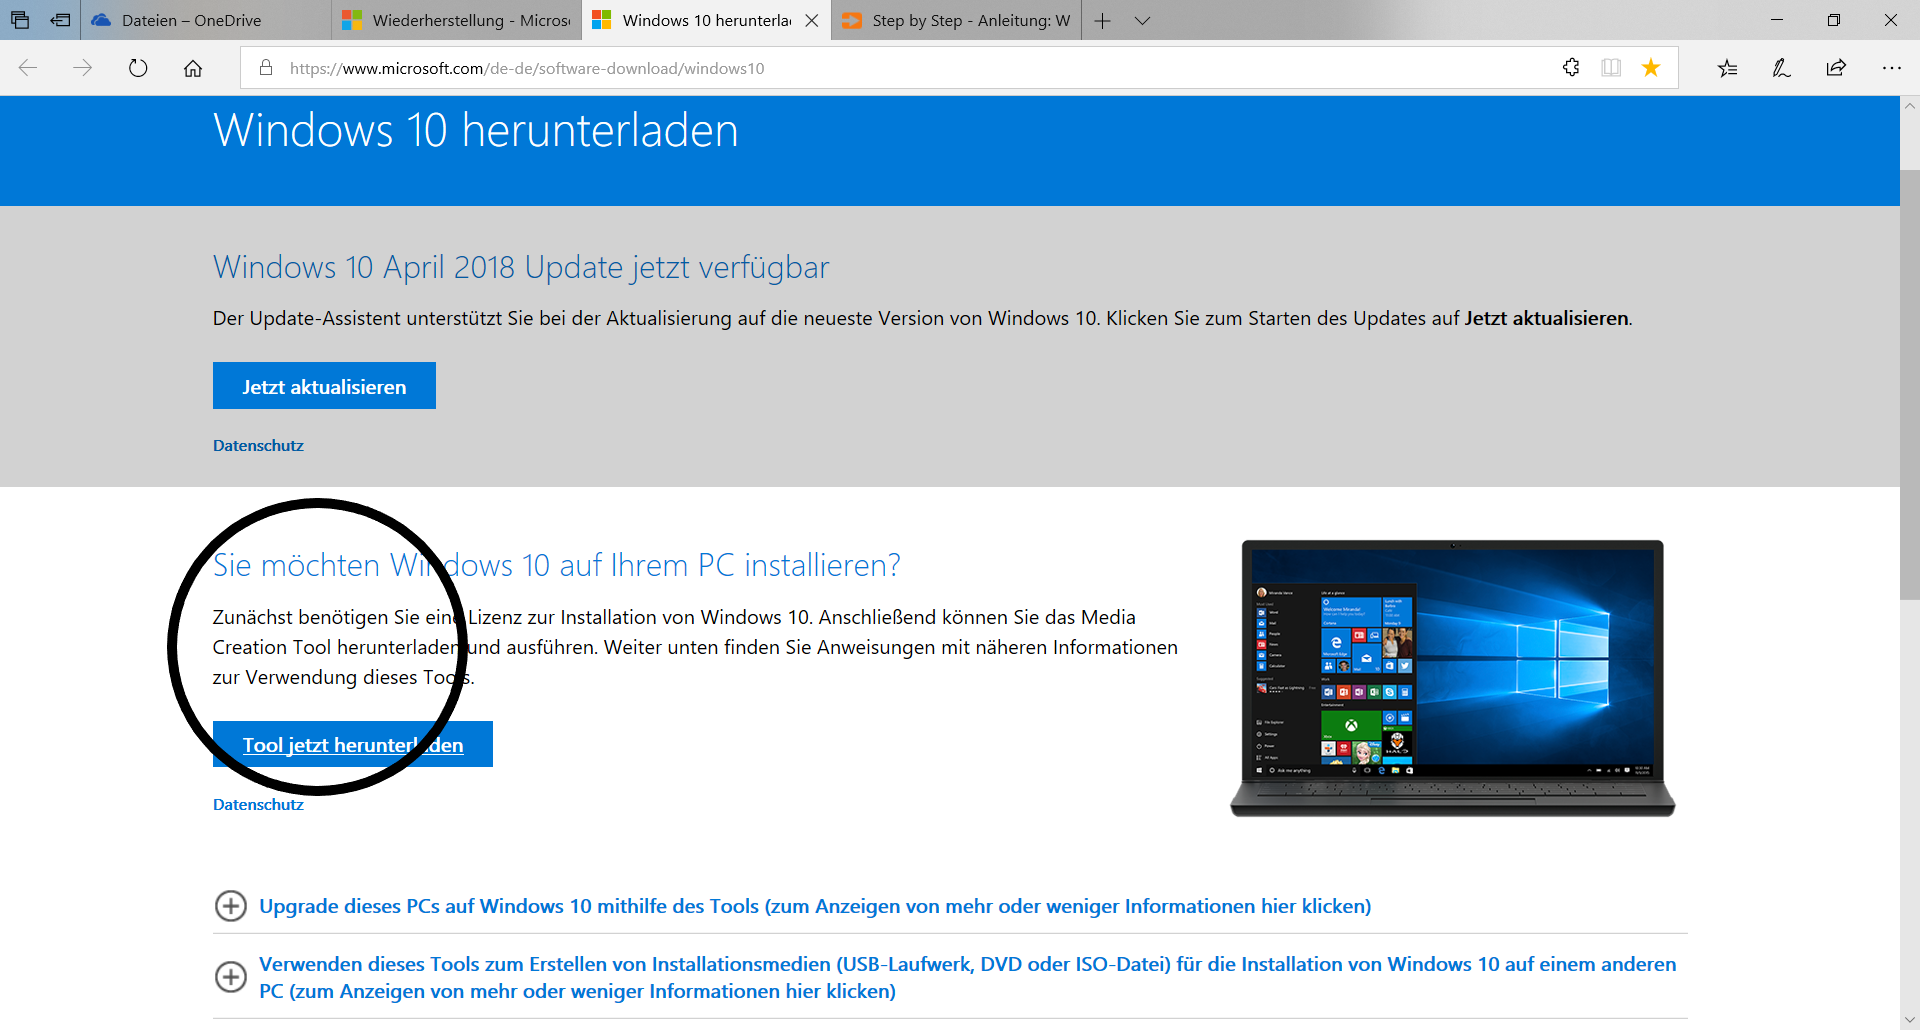This screenshot has width=1920, height=1030.
Task: Switch to the Wiederherstellung - Microsoft tab
Action: (x=457, y=20)
